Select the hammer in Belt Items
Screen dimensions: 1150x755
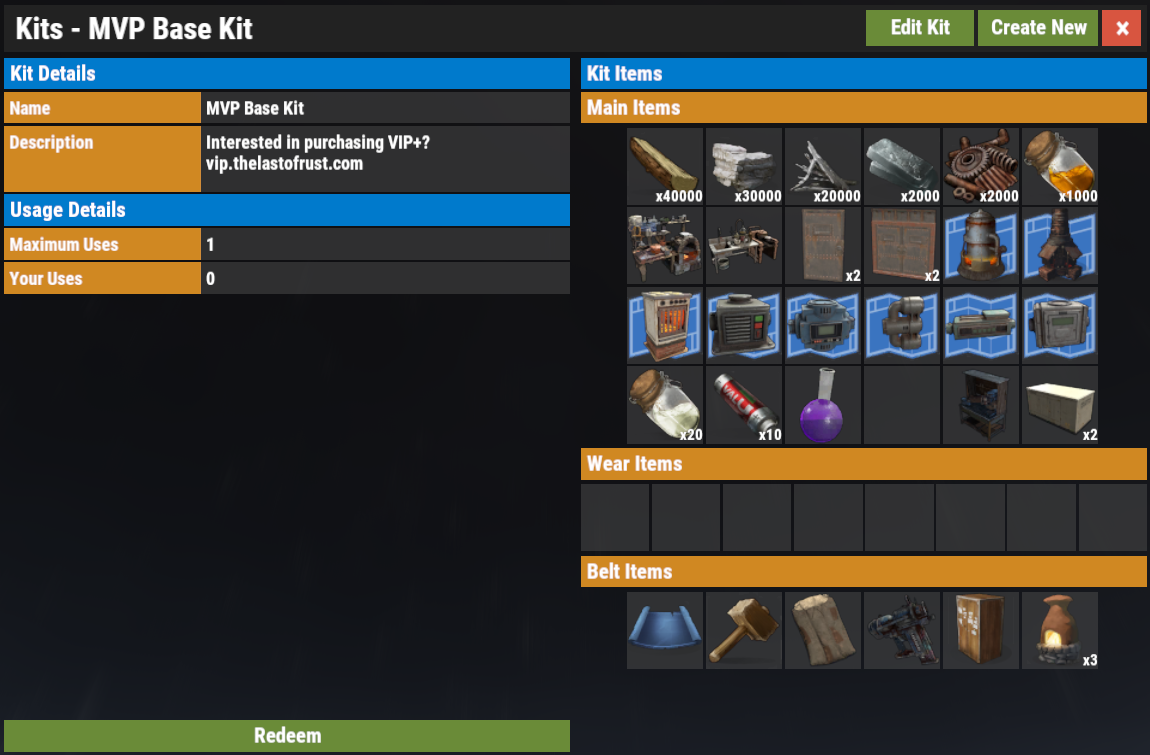click(744, 630)
